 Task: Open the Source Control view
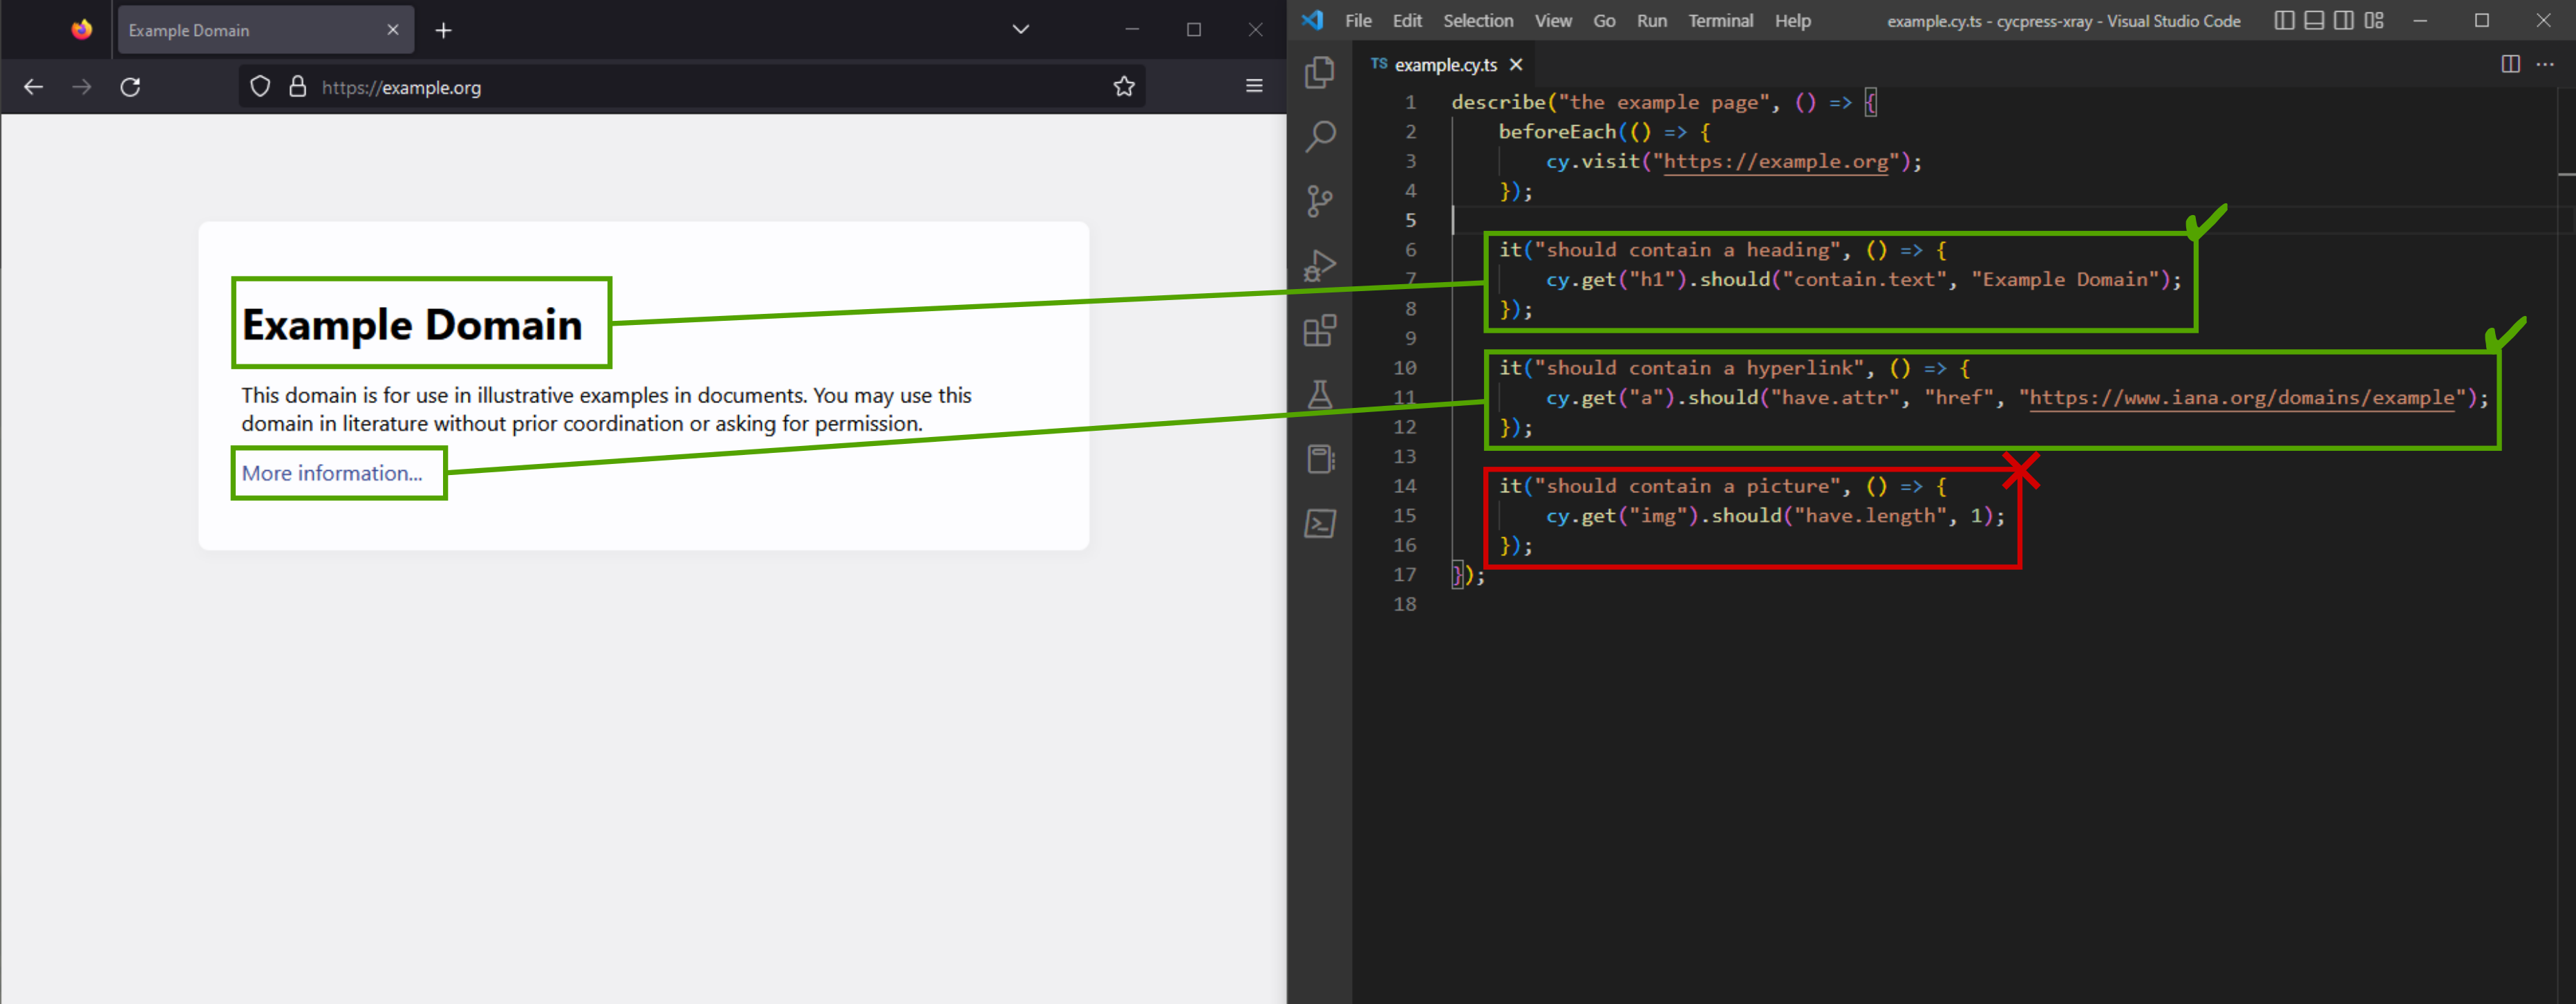(1320, 201)
